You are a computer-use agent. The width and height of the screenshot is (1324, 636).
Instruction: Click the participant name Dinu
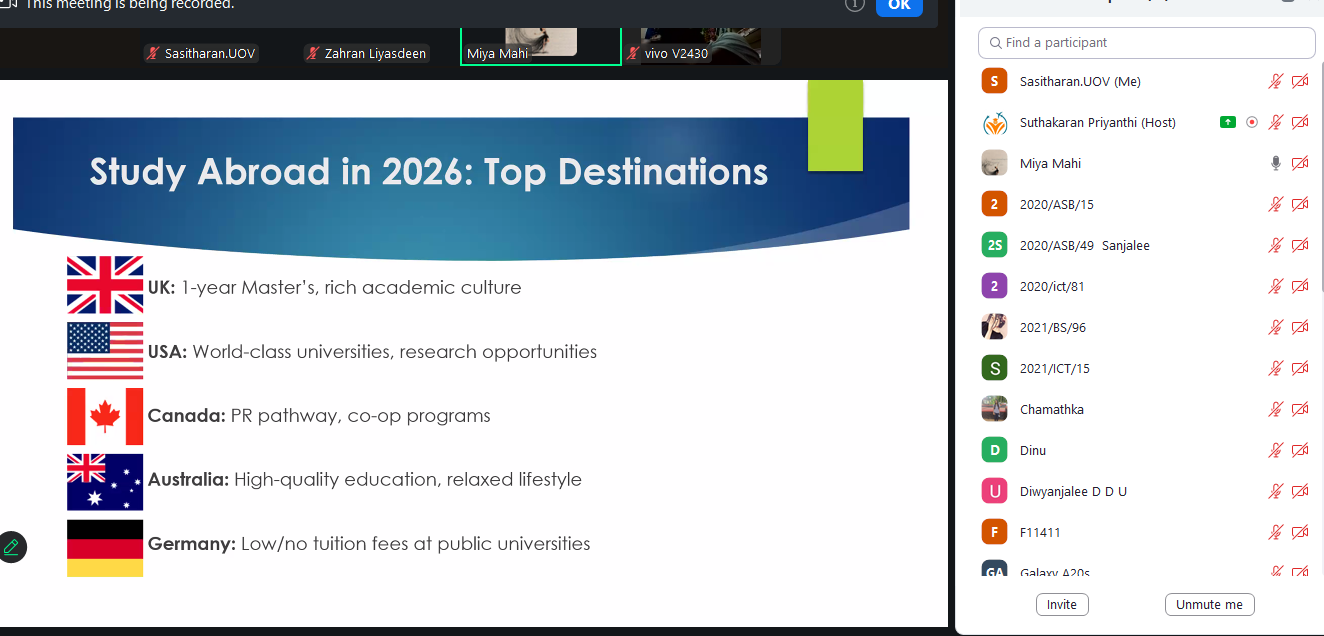(1033, 450)
